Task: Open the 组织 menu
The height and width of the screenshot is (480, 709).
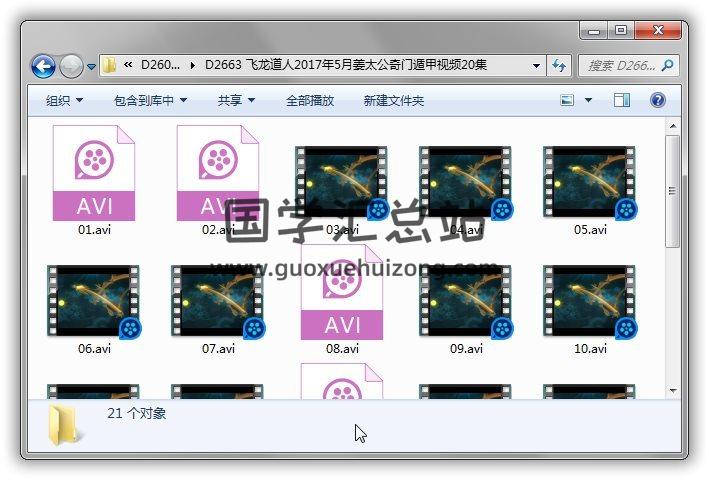Action: 64,100
